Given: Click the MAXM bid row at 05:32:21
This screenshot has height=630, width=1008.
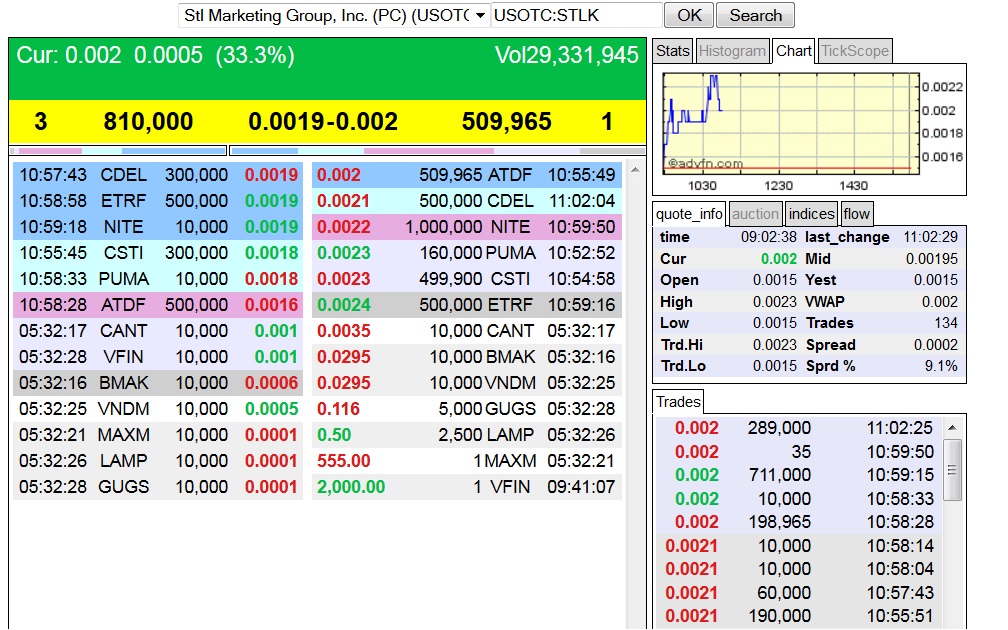Looking at the screenshot, I should (158, 435).
